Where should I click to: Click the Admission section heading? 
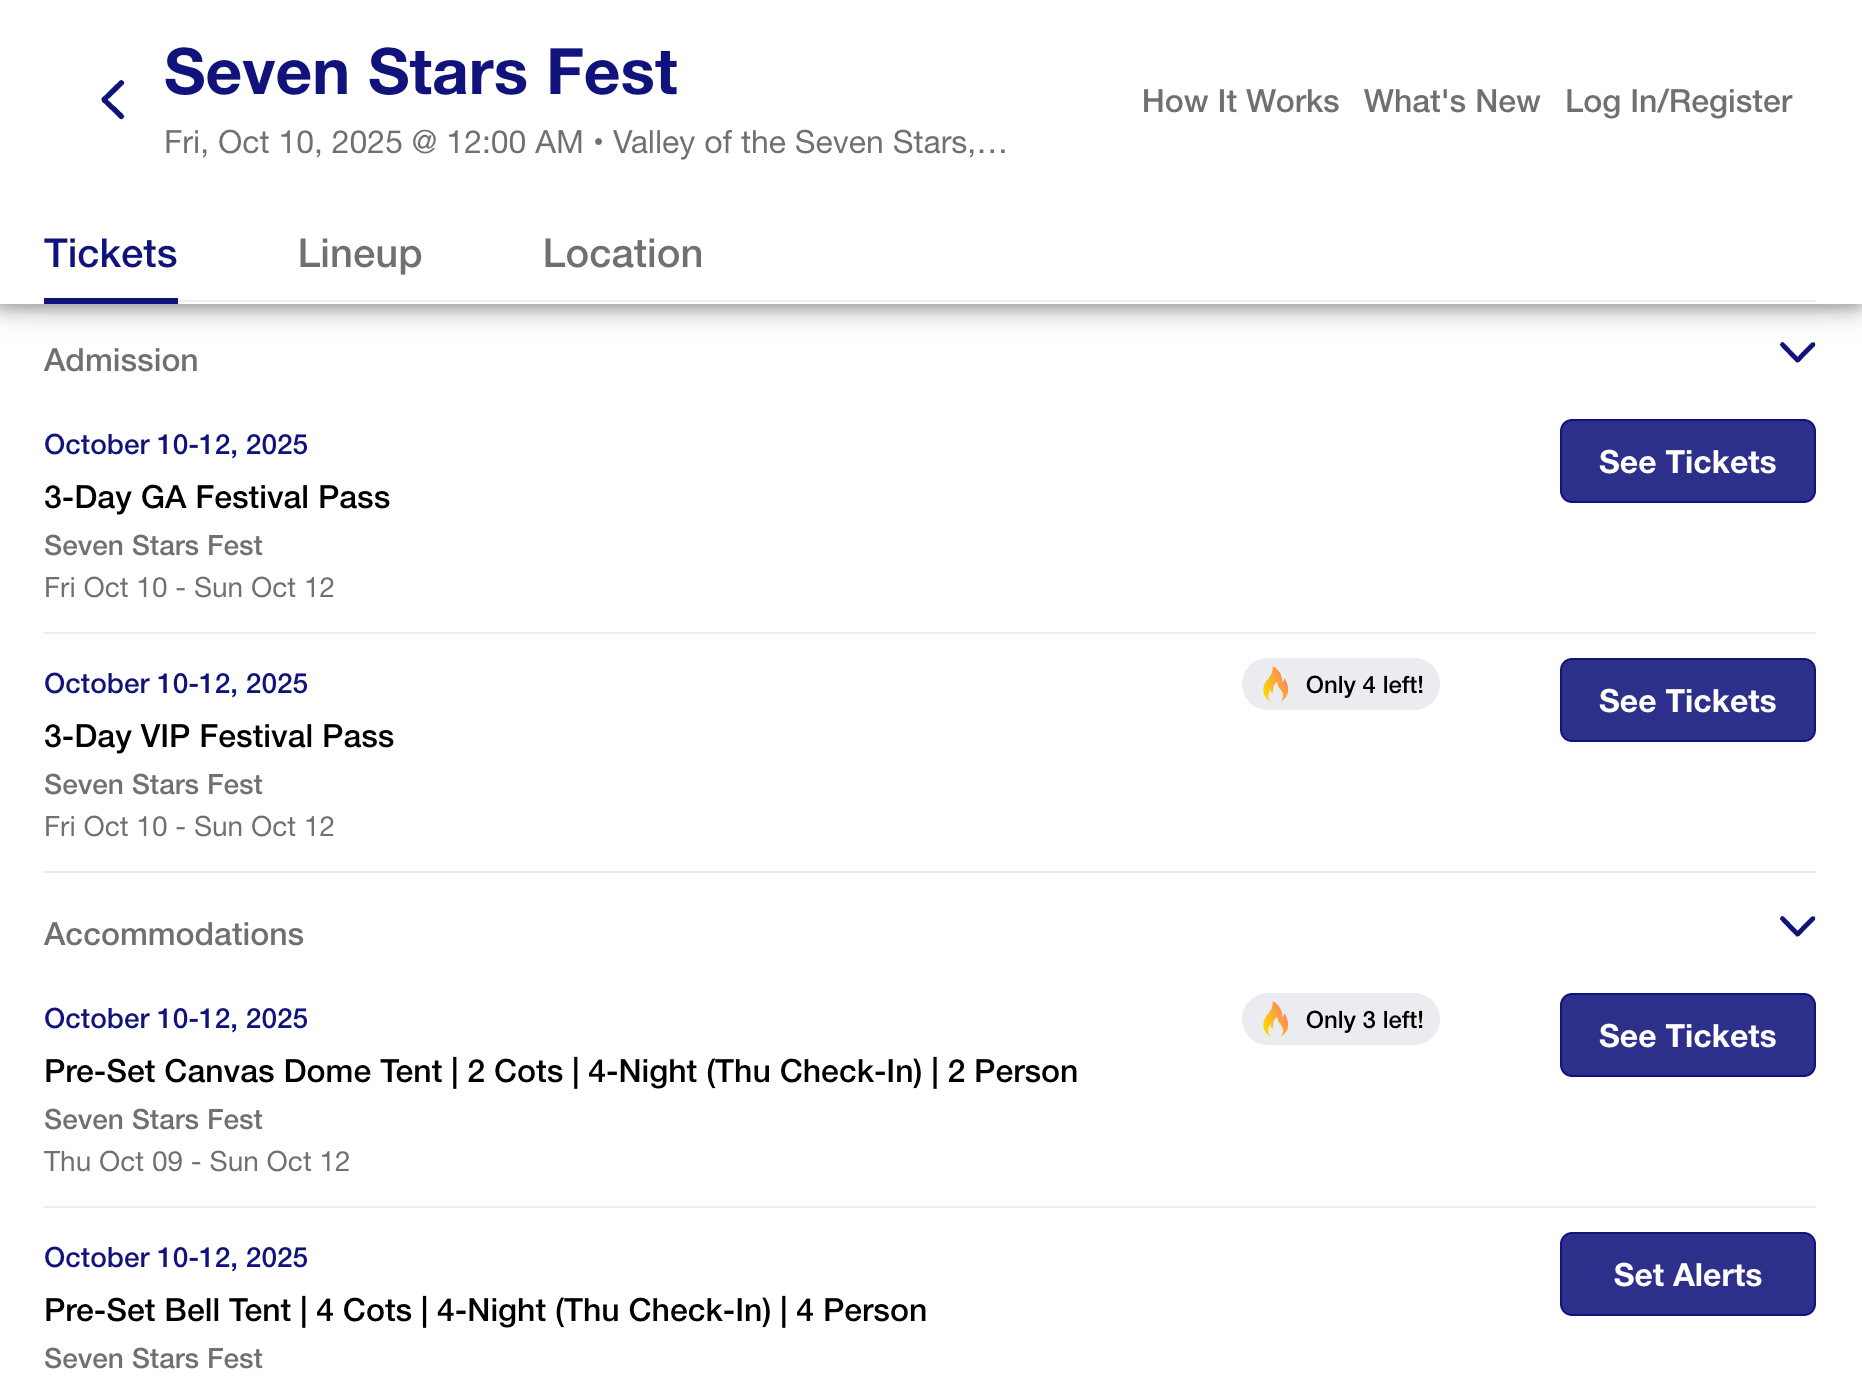[x=121, y=360]
